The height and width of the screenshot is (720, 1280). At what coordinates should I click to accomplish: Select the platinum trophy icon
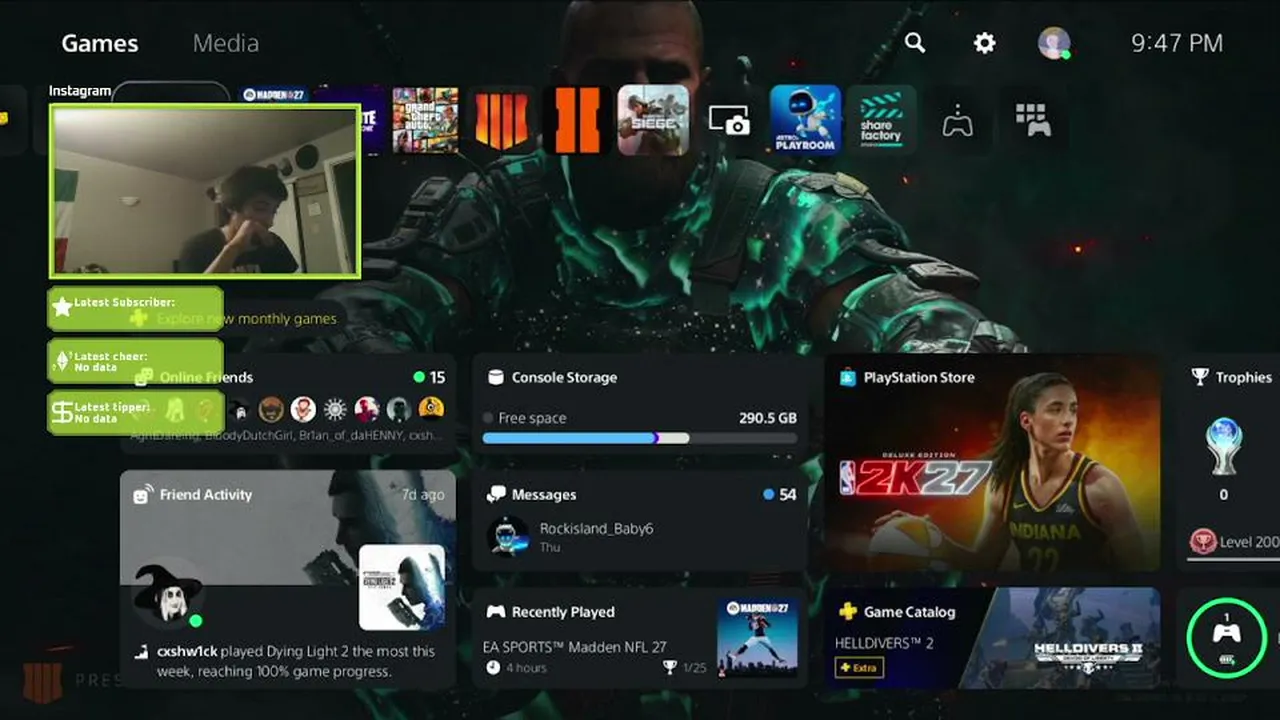point(1224,446)
